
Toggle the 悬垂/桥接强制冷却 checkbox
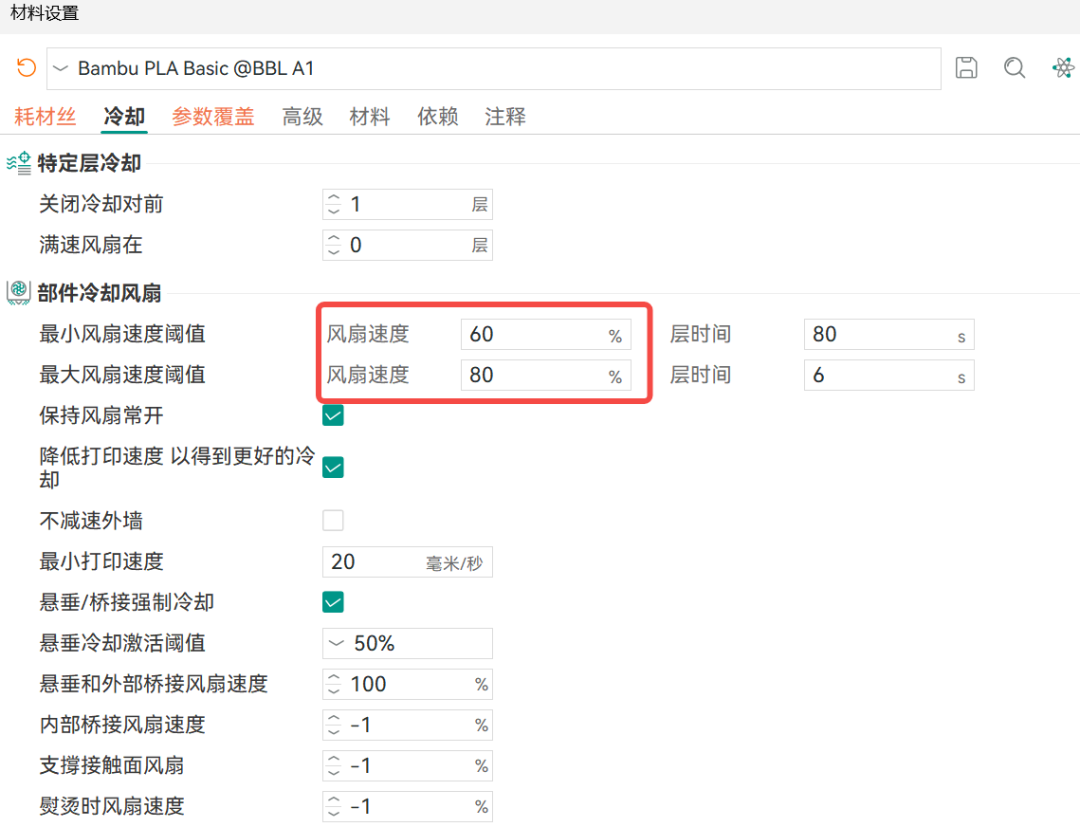[x=333, y=603]
